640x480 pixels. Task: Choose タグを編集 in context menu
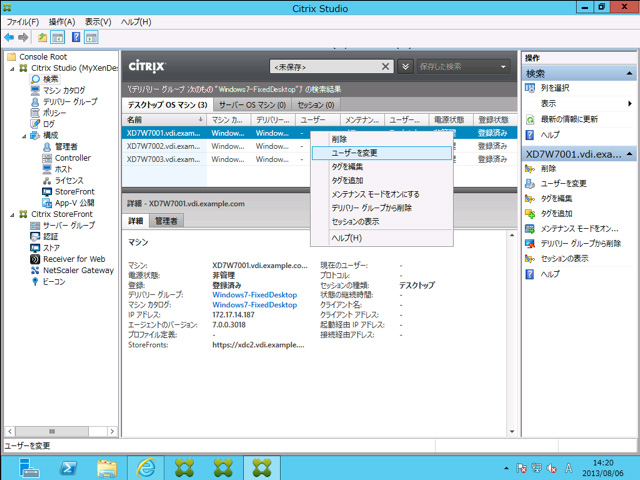(382, 167)
